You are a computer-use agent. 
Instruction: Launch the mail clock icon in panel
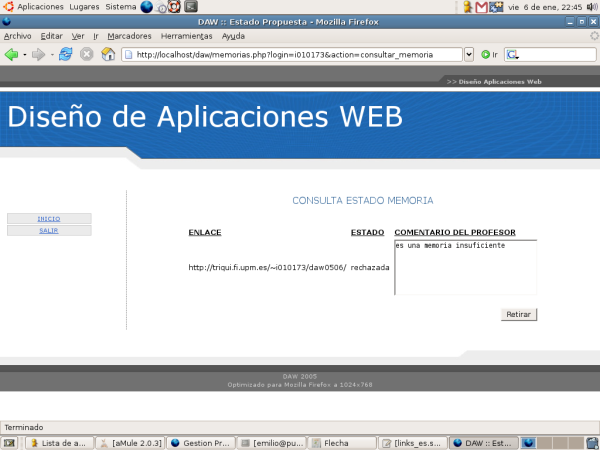click(x=161, y=7)
